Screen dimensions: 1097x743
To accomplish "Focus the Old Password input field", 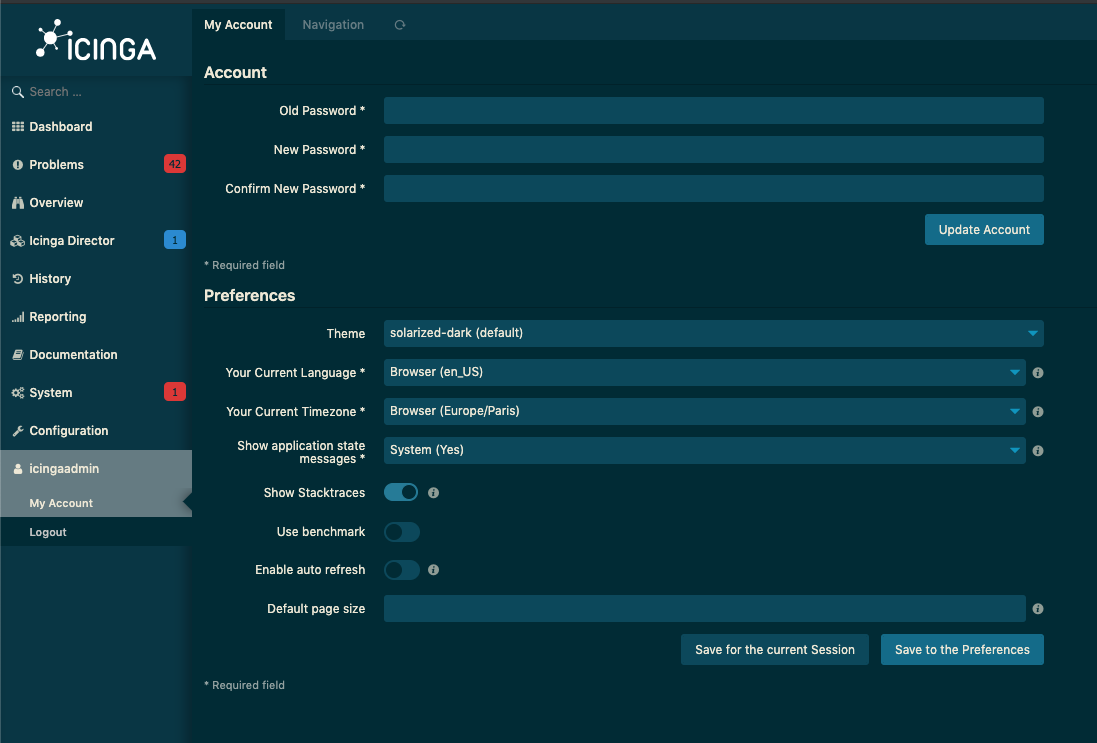I will [714, 111].
